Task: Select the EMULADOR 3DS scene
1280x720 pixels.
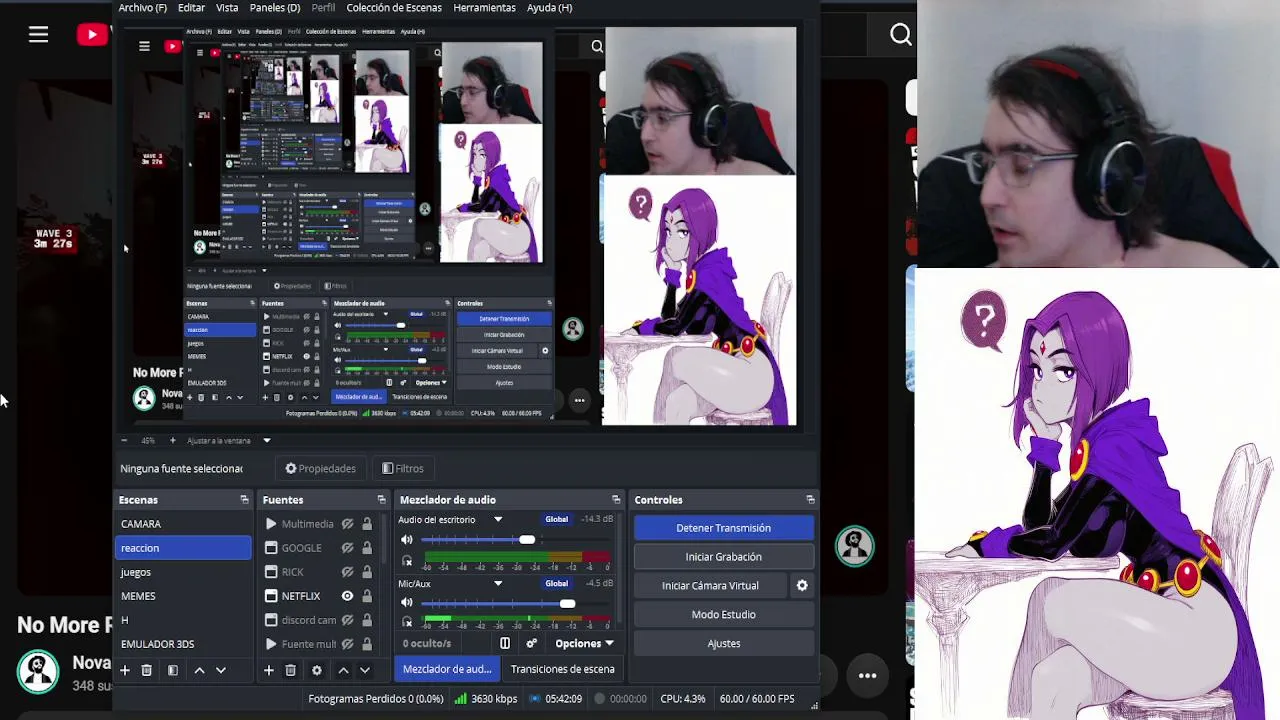Action: pos(184,644)
